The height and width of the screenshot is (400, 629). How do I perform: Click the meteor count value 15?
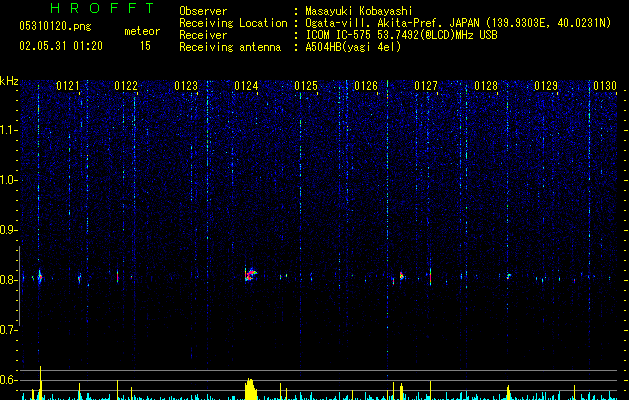coord(145,46)
